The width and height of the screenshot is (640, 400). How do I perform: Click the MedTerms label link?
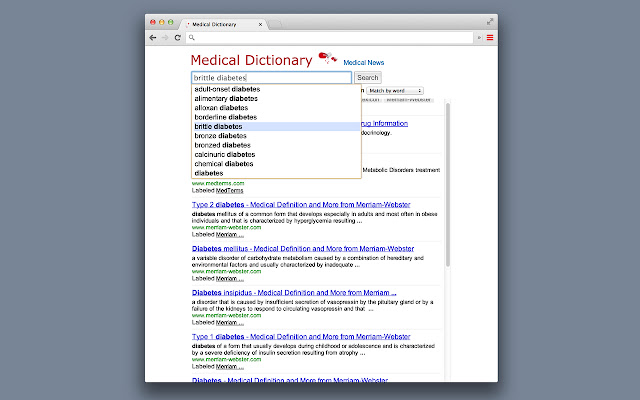click(229, 191)
